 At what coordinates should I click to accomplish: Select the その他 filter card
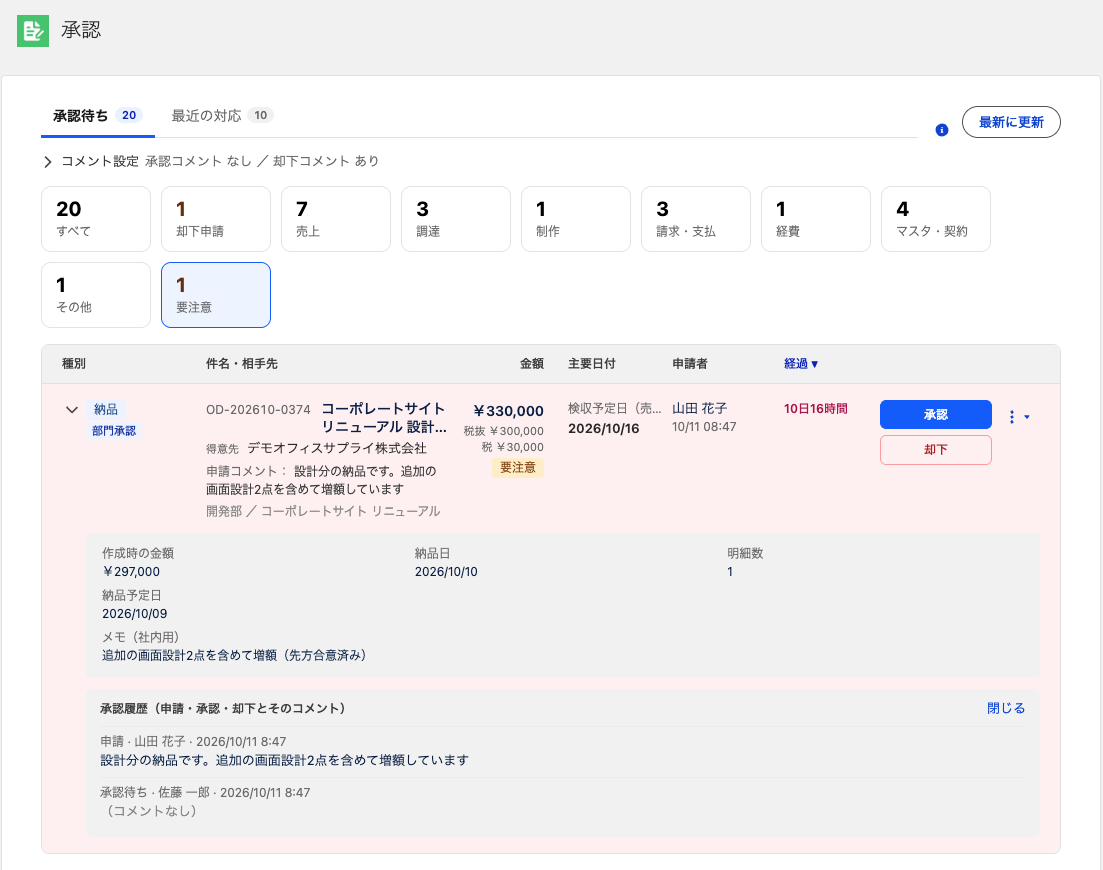coord(96,295)
